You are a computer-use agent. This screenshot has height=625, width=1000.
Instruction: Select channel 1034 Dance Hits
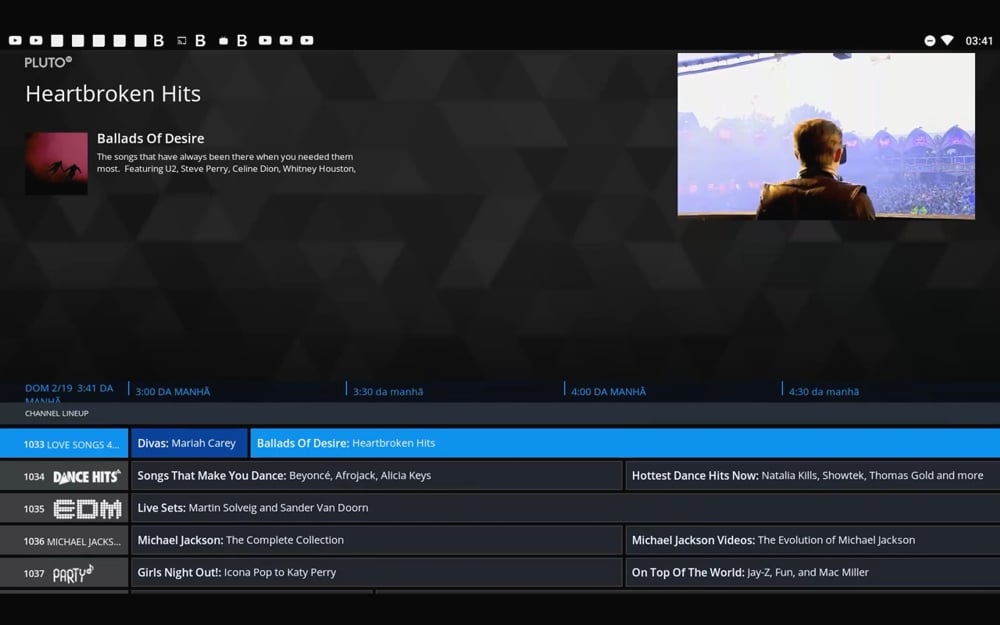point(64,476)
